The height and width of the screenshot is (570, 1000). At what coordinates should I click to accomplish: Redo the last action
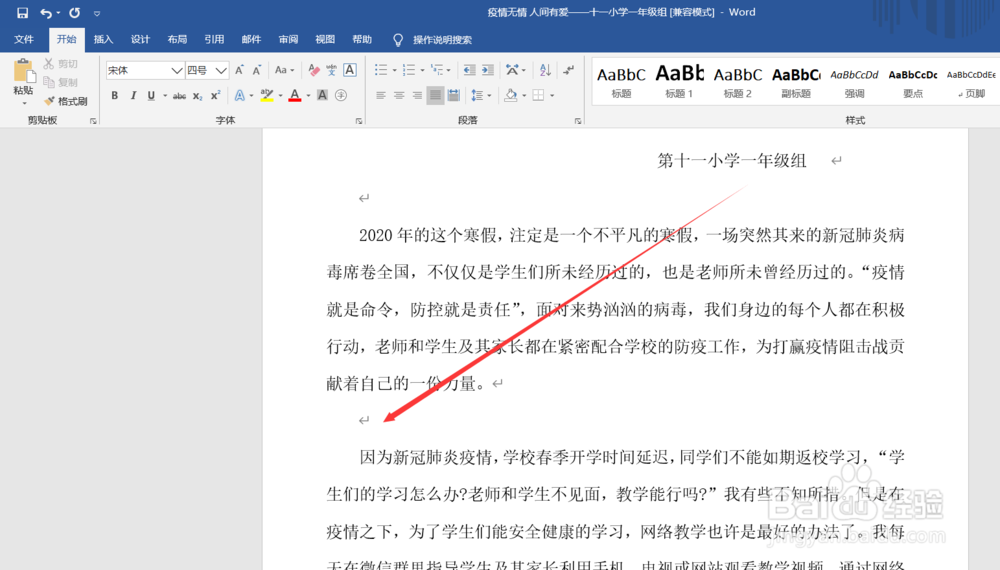pyautogui.click(x=75, y=13)
